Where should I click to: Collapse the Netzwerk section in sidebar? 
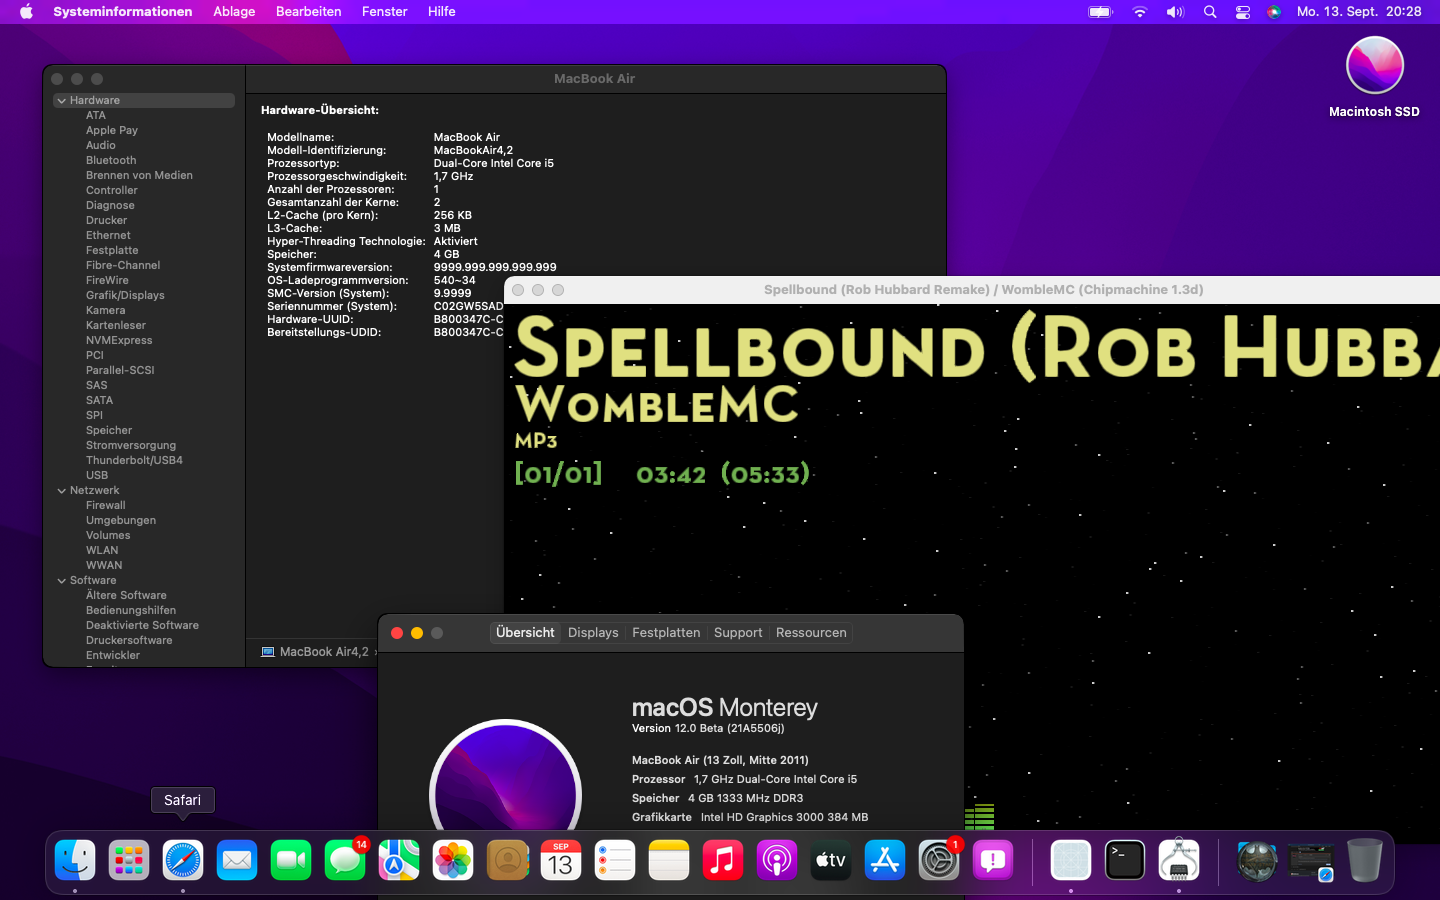(x=62, y=491)
